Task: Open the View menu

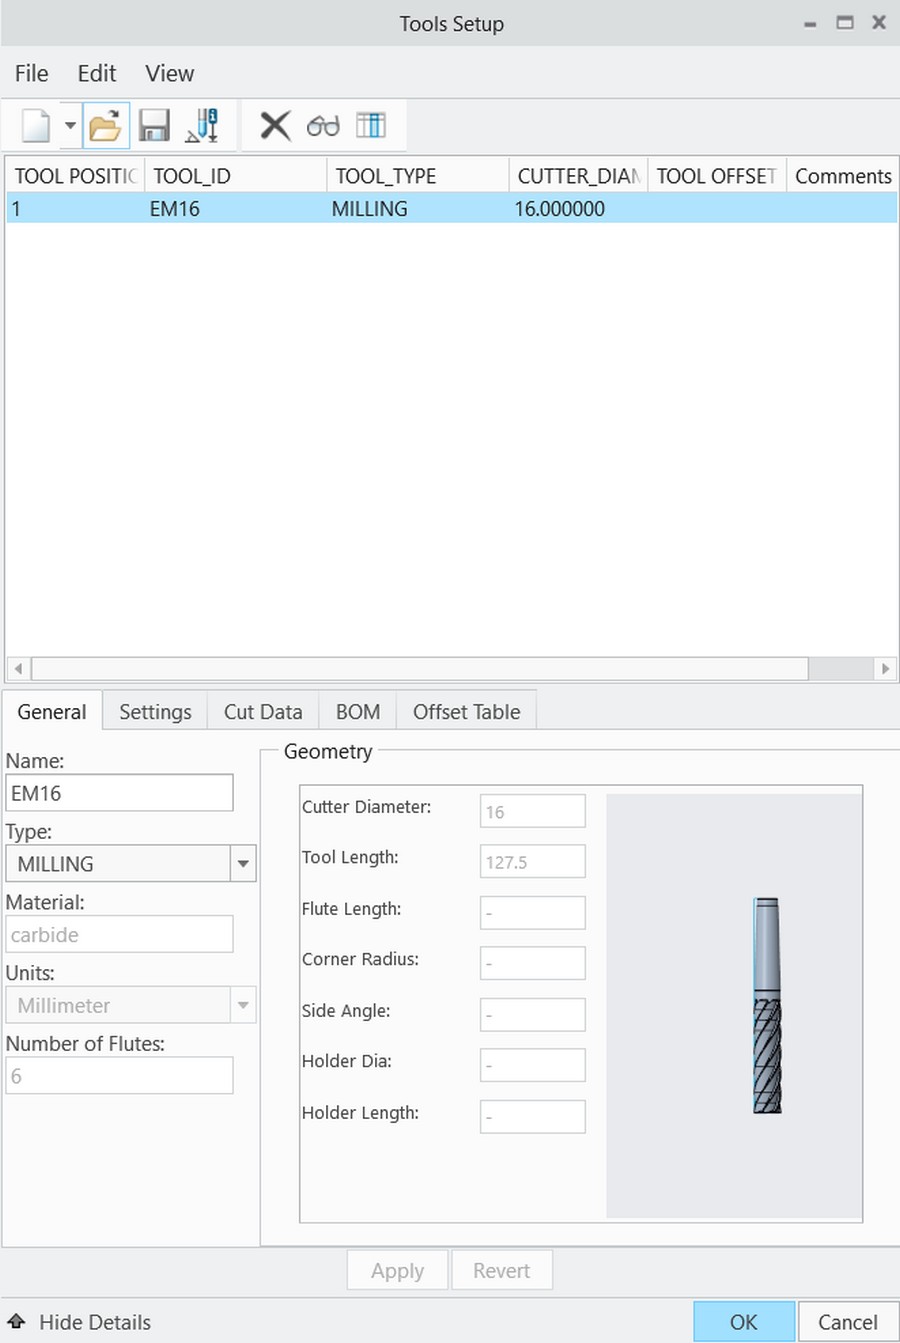Action: 170,73
